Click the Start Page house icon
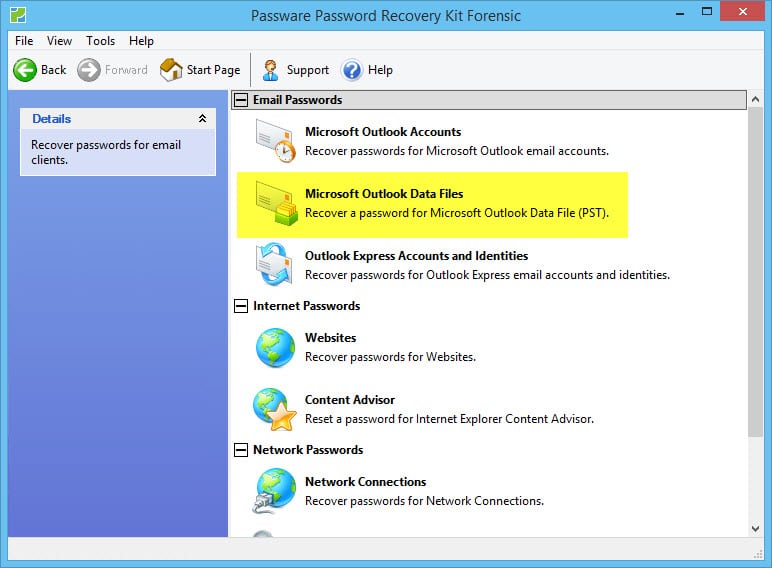 tap(171, 69)
